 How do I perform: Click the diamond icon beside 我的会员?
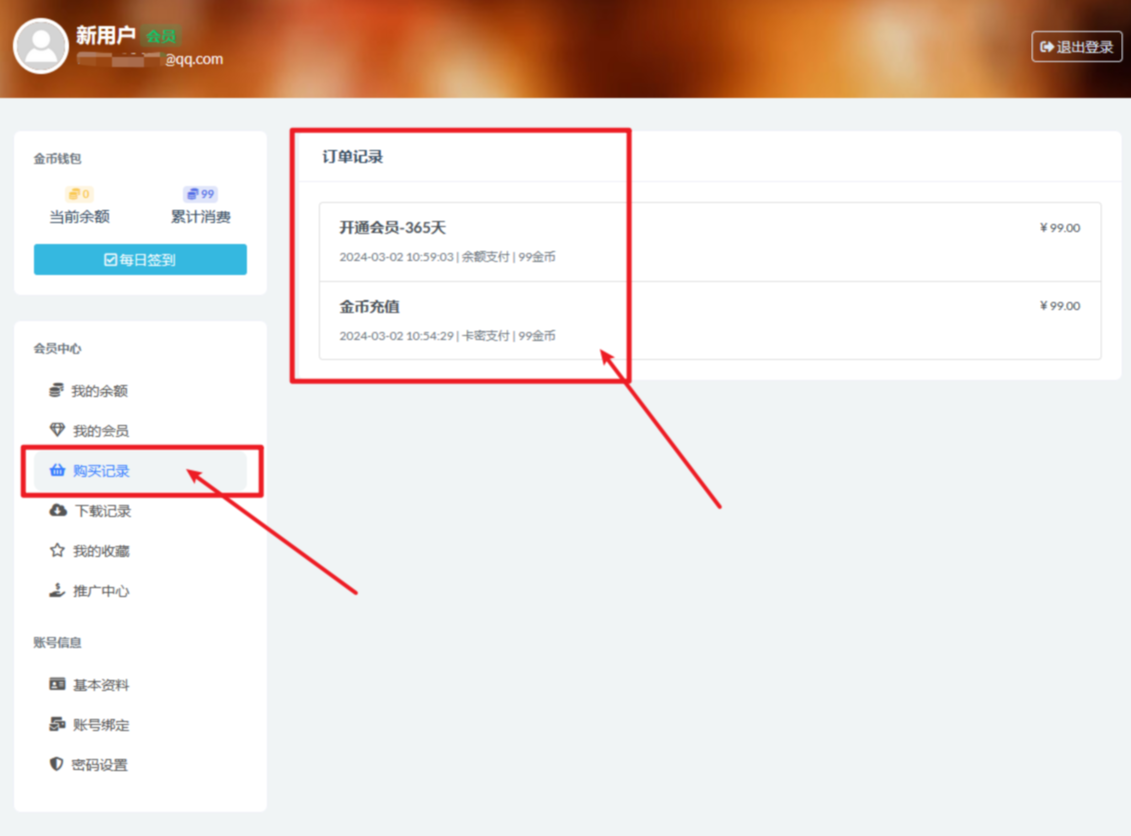57,431
